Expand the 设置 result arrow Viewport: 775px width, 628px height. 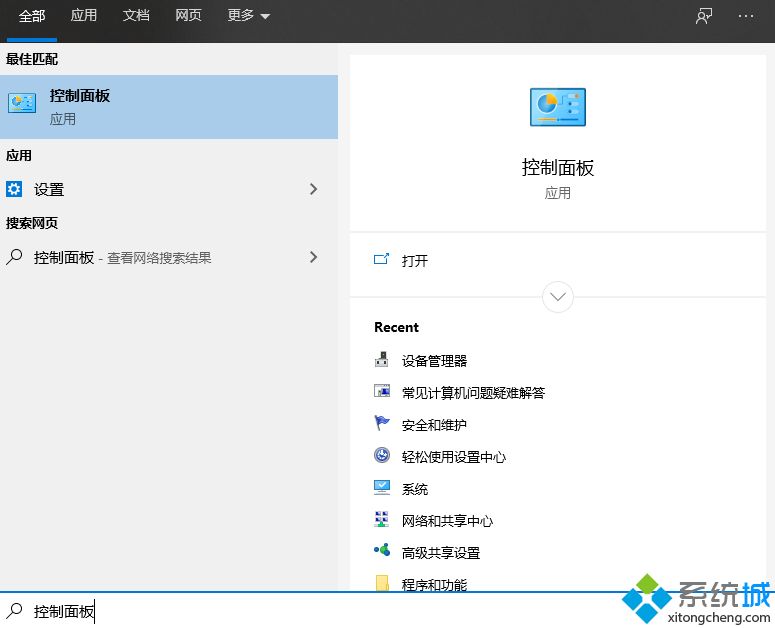click(x=313, y=189)
